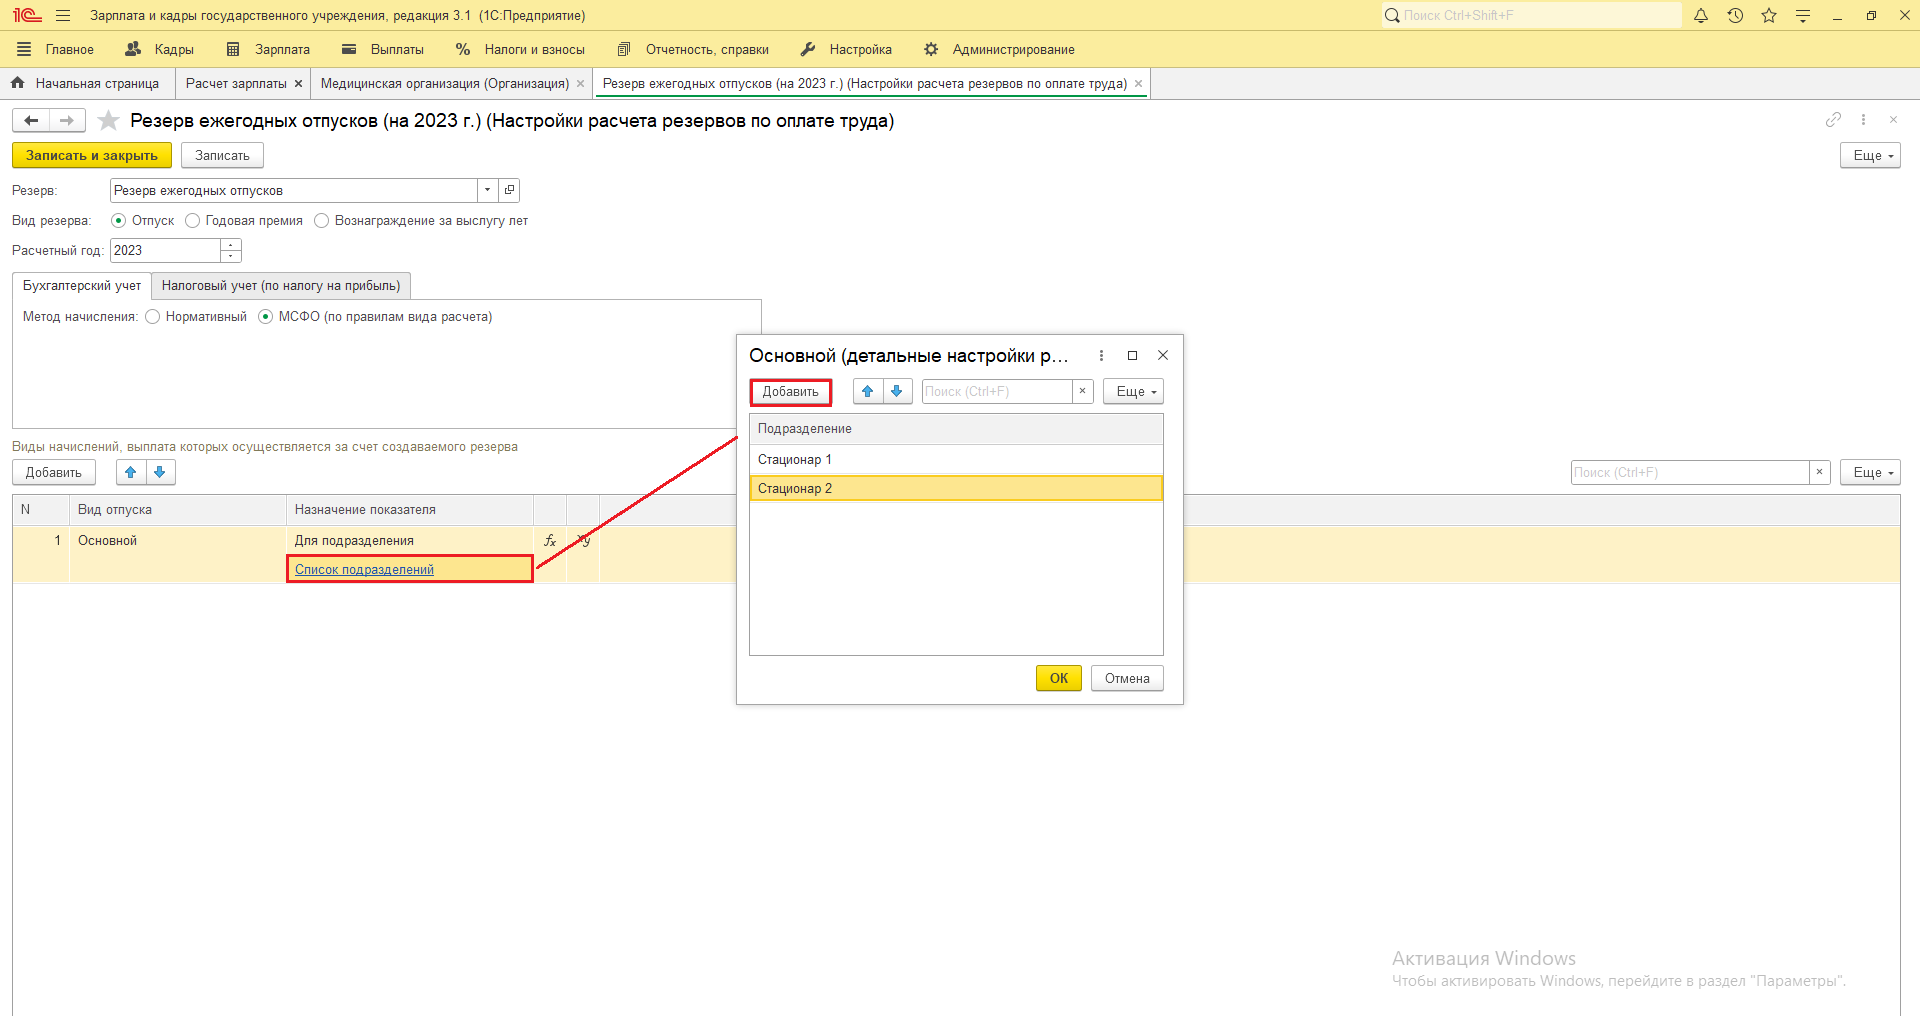Open the Администрирование section

pyautogui.click(x=999, y=50)
